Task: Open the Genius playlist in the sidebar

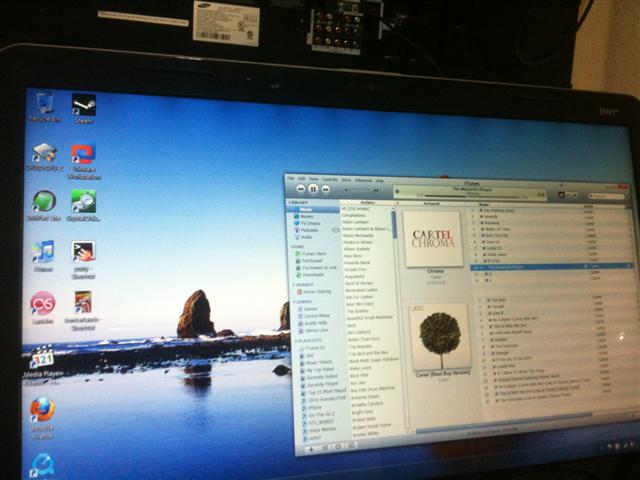Action: (308, 309)
